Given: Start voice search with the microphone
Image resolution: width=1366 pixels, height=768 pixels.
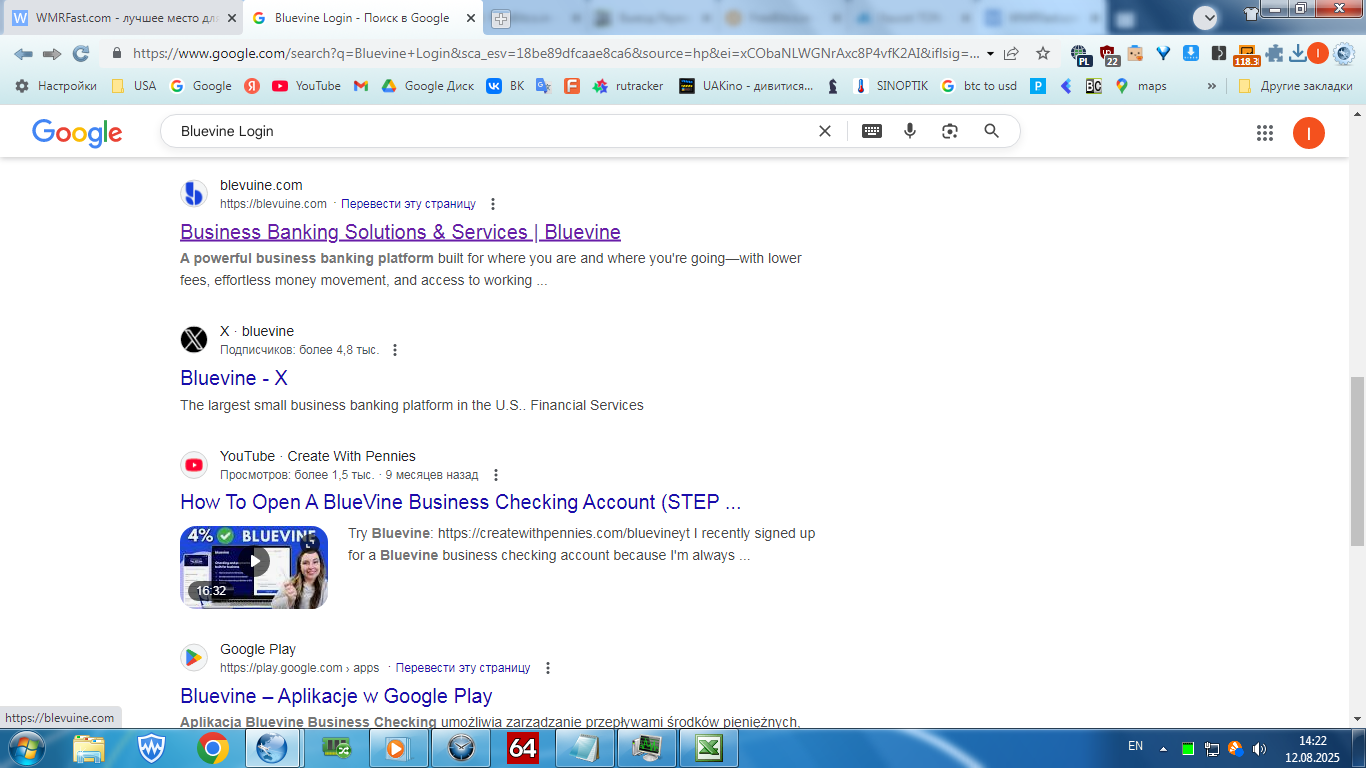Looking at the screenshot, I should tap(910, 131).
